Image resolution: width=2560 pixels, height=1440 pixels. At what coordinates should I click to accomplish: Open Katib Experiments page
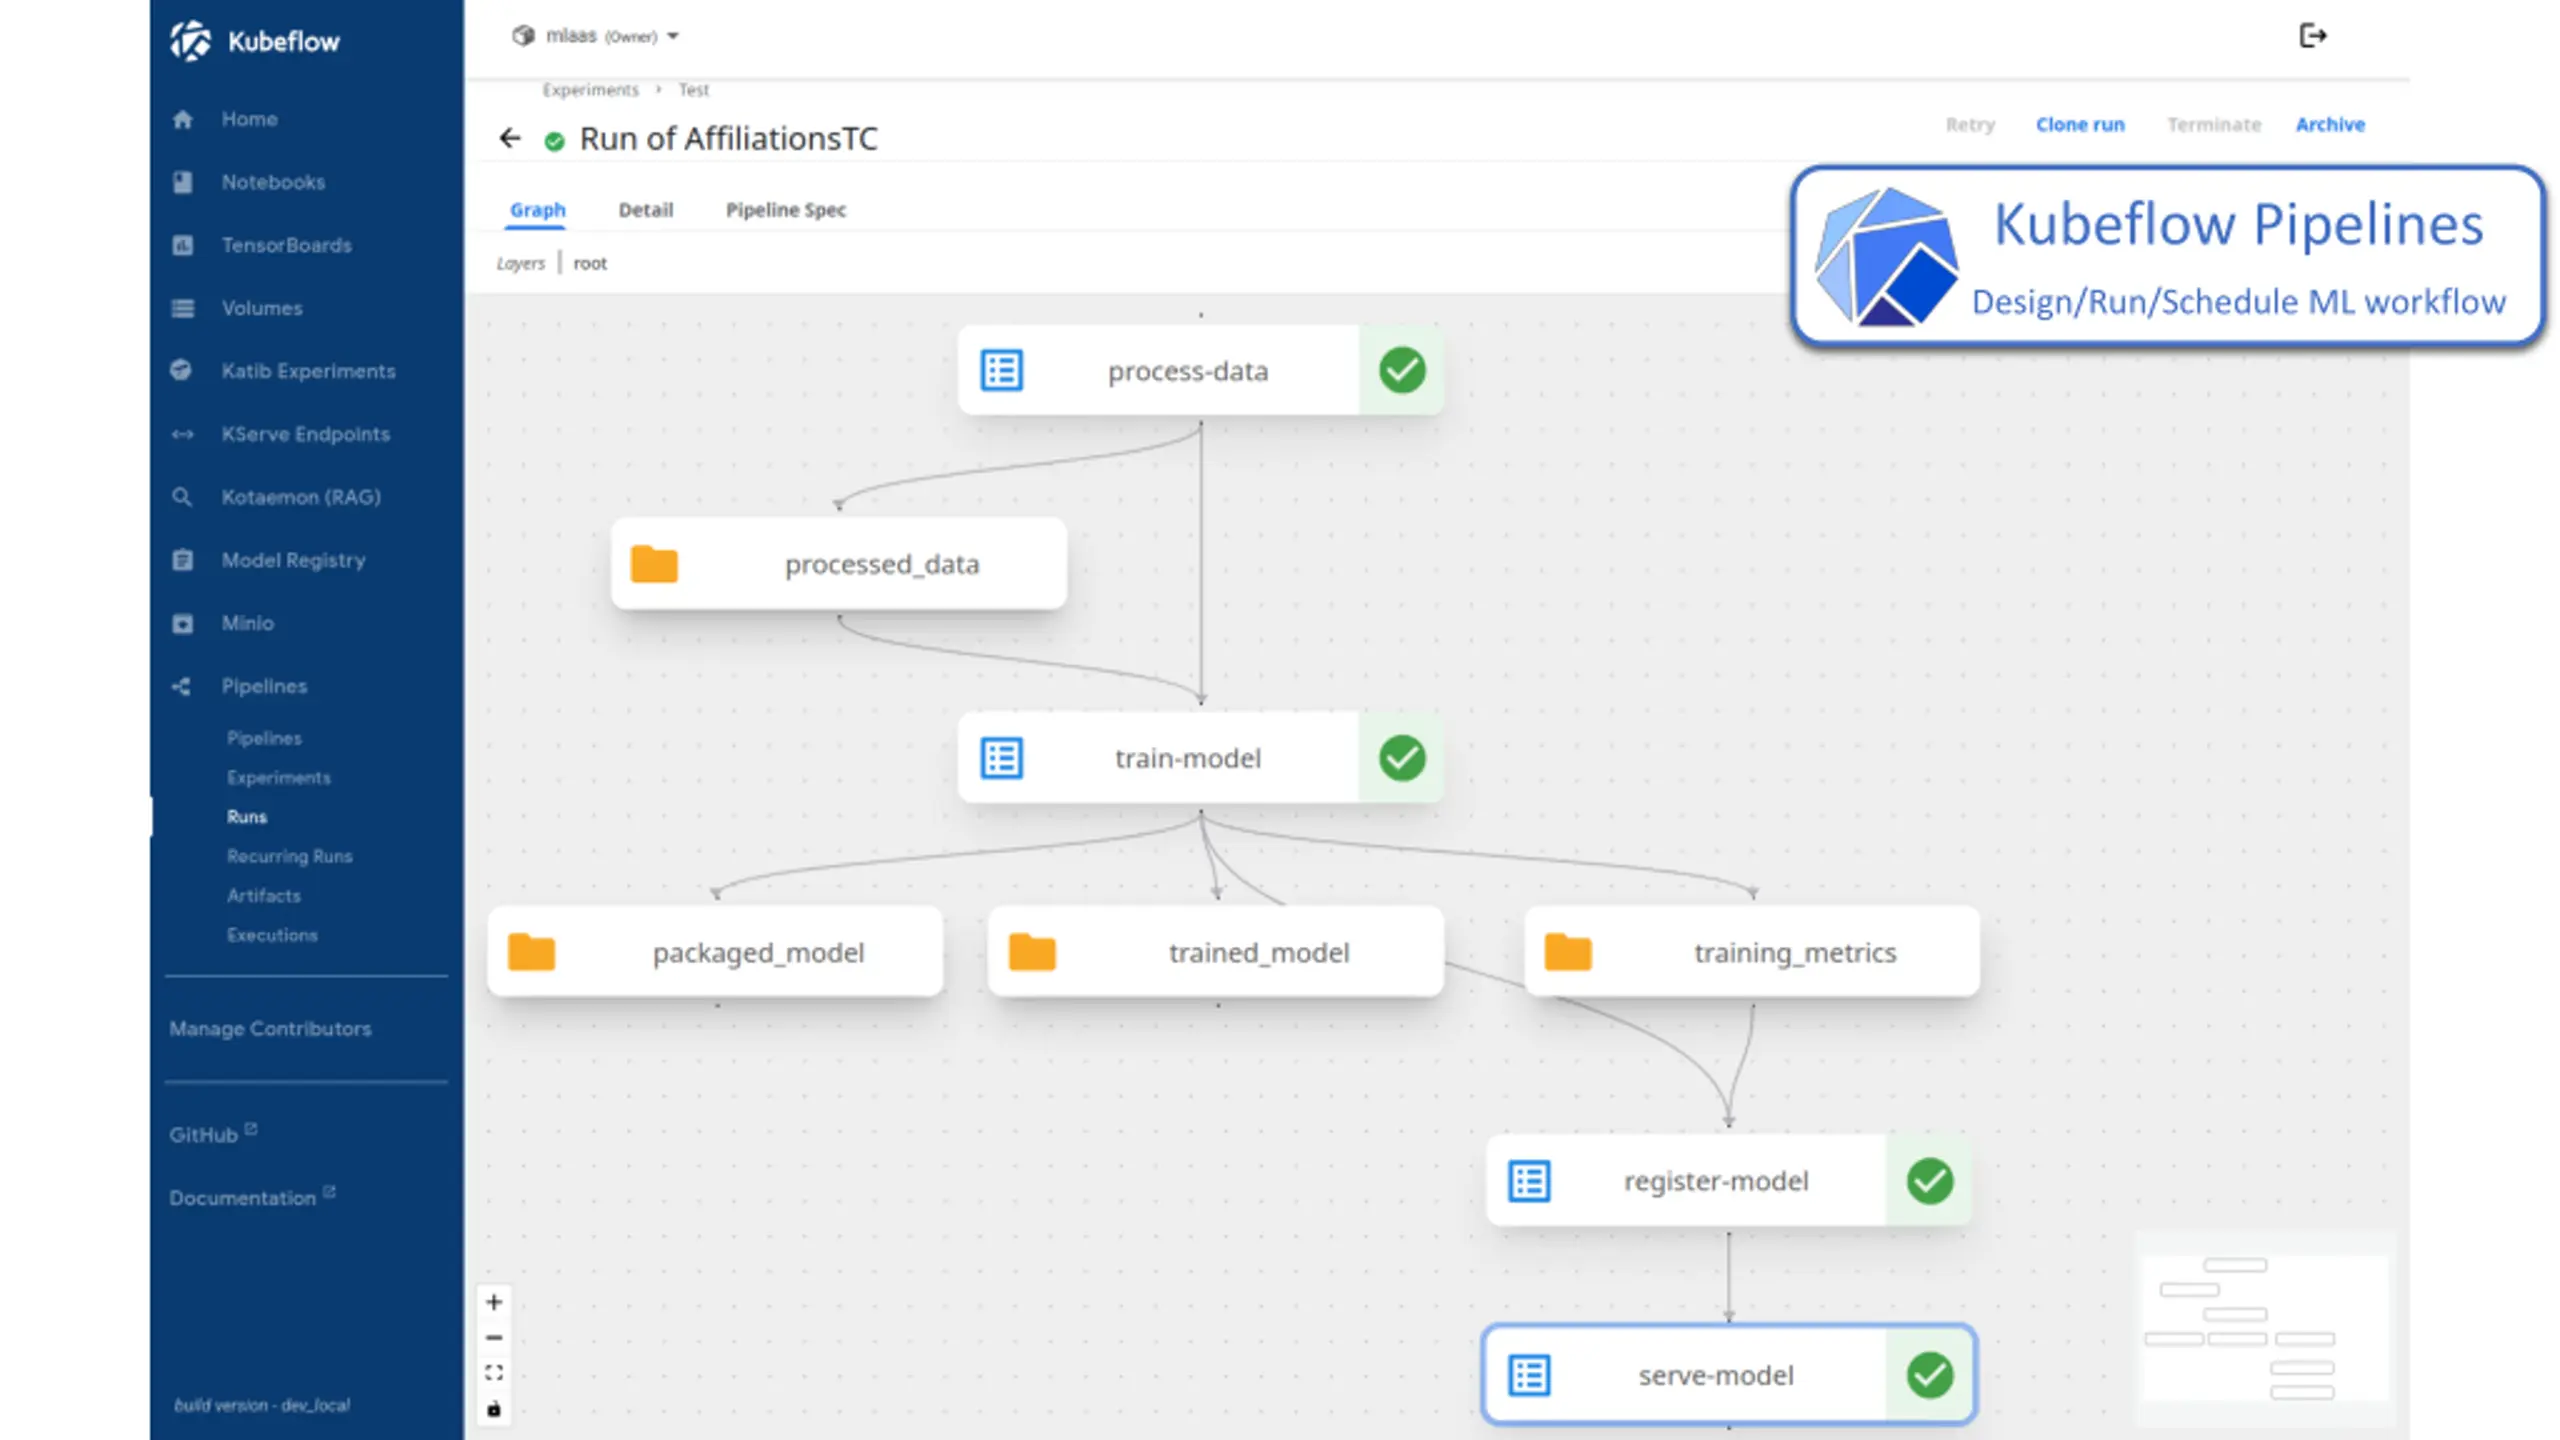coord(308,371)
